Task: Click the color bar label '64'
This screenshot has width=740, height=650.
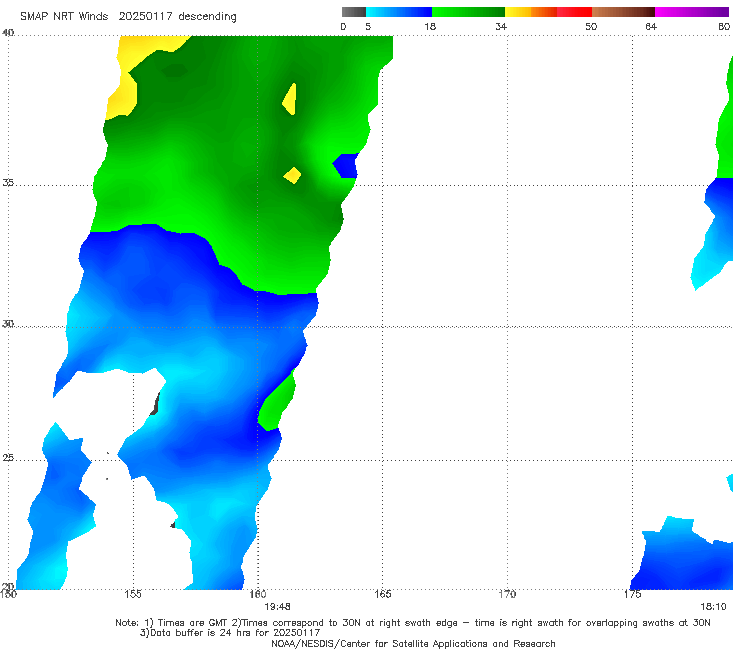Action: tap(651, 26)
